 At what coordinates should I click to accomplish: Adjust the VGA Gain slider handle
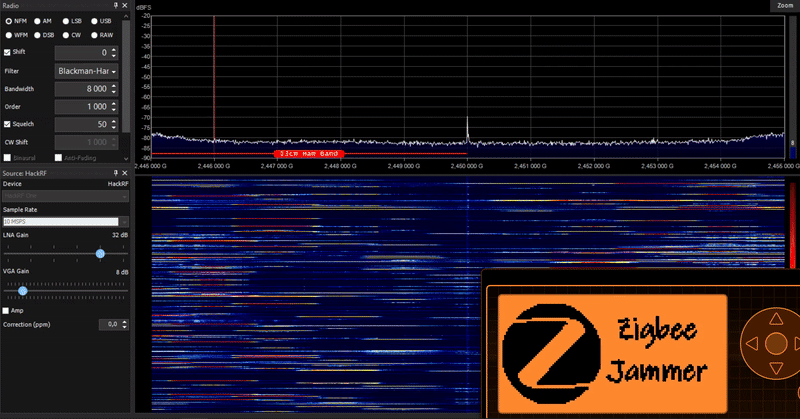pyautogui.click(x=22, y=290)
